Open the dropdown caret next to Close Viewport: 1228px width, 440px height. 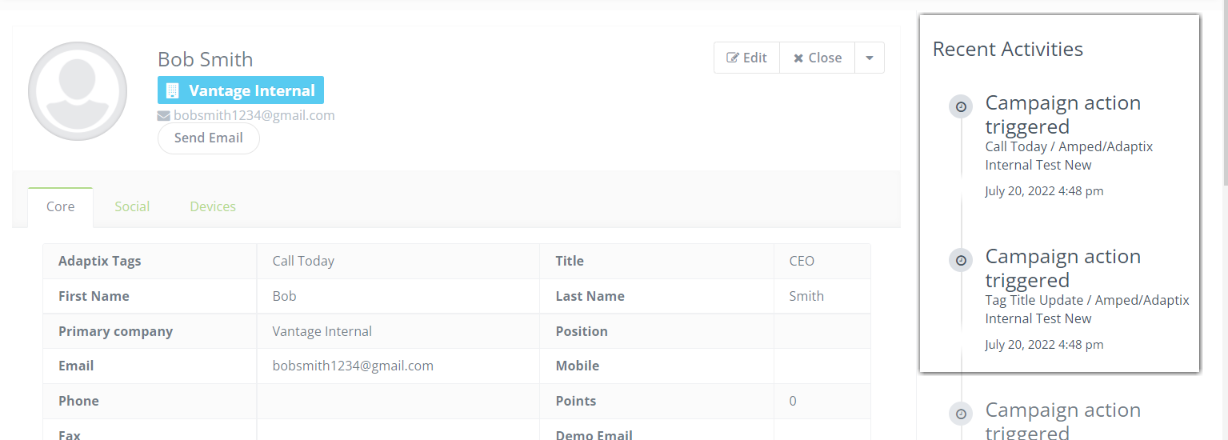(x=869, y=58)
